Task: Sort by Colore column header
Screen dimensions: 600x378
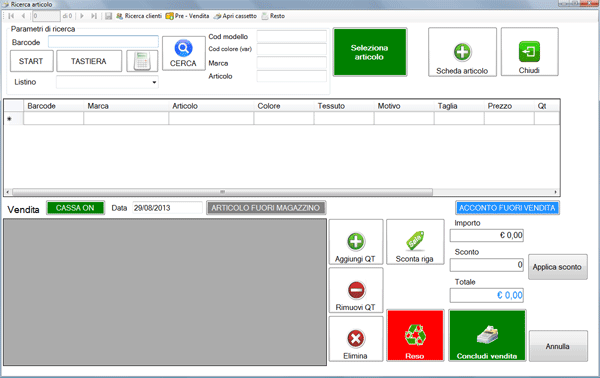Action: 284,106
